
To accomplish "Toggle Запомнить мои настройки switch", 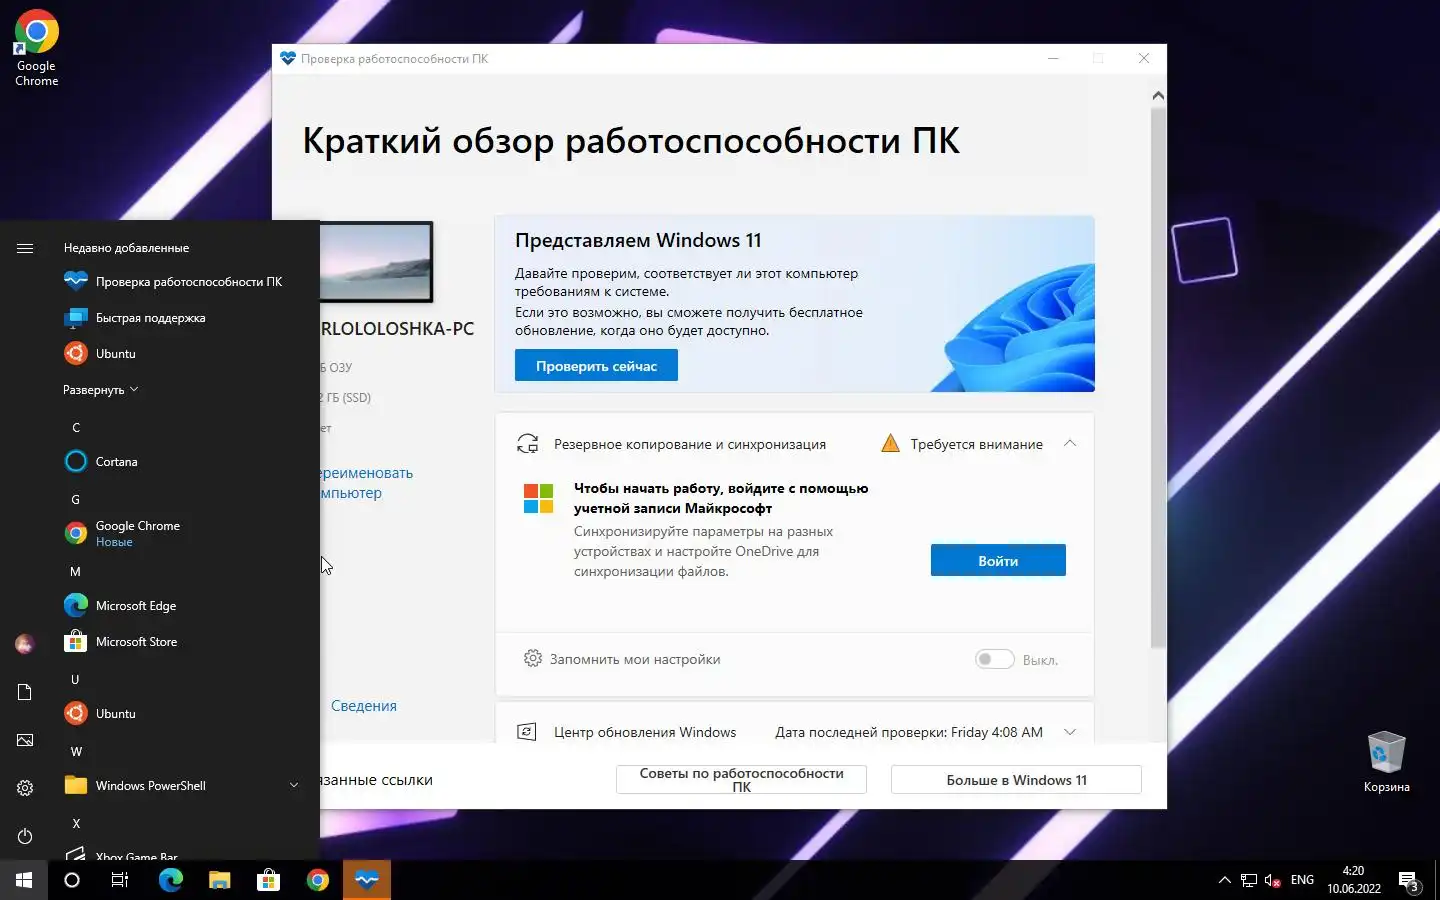I will pyautogui.click(x=995, y=659).
